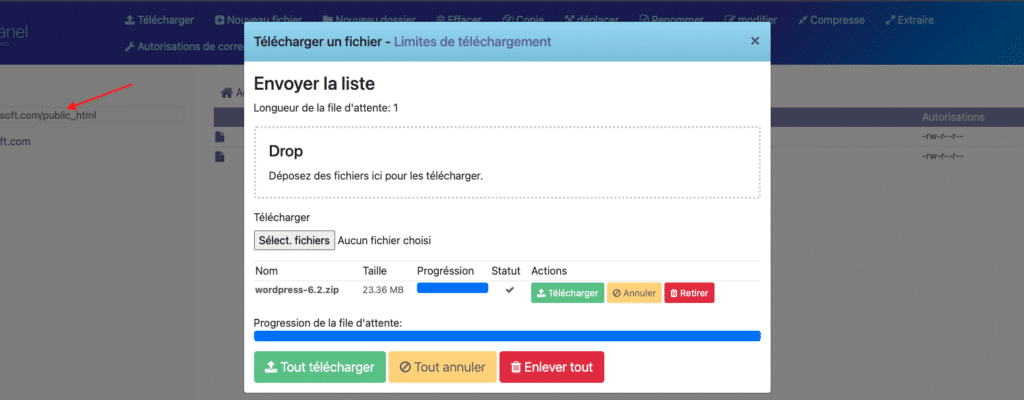The height and width of the screenshot is (400, 1024).
Task: Remove wordpress-6.2.zip using the Retirer button
Action: pos(690,293)
